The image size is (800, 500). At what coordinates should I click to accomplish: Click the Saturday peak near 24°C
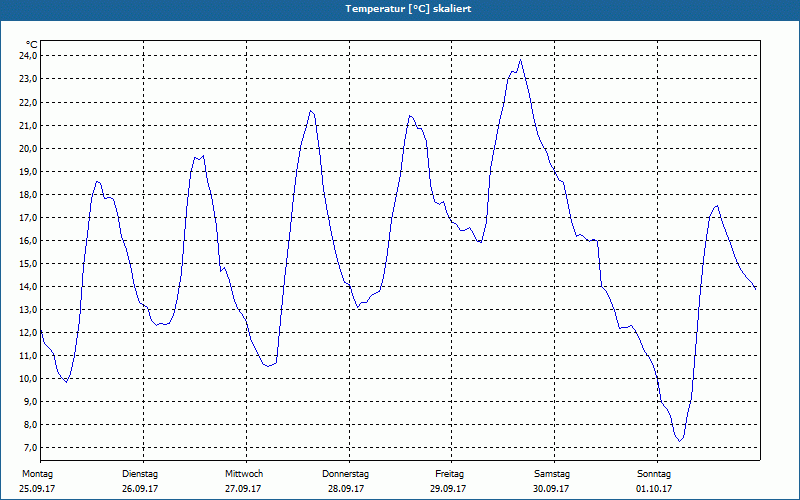520,60
